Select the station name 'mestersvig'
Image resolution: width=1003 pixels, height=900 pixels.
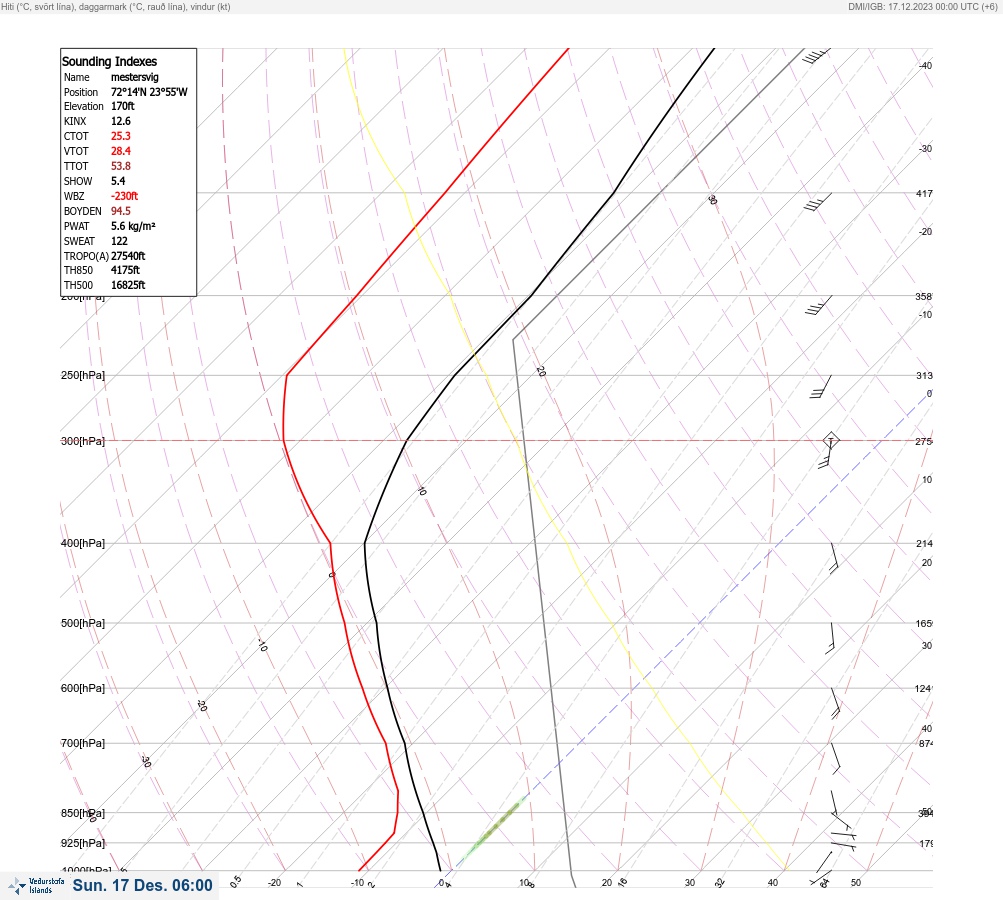134,77
